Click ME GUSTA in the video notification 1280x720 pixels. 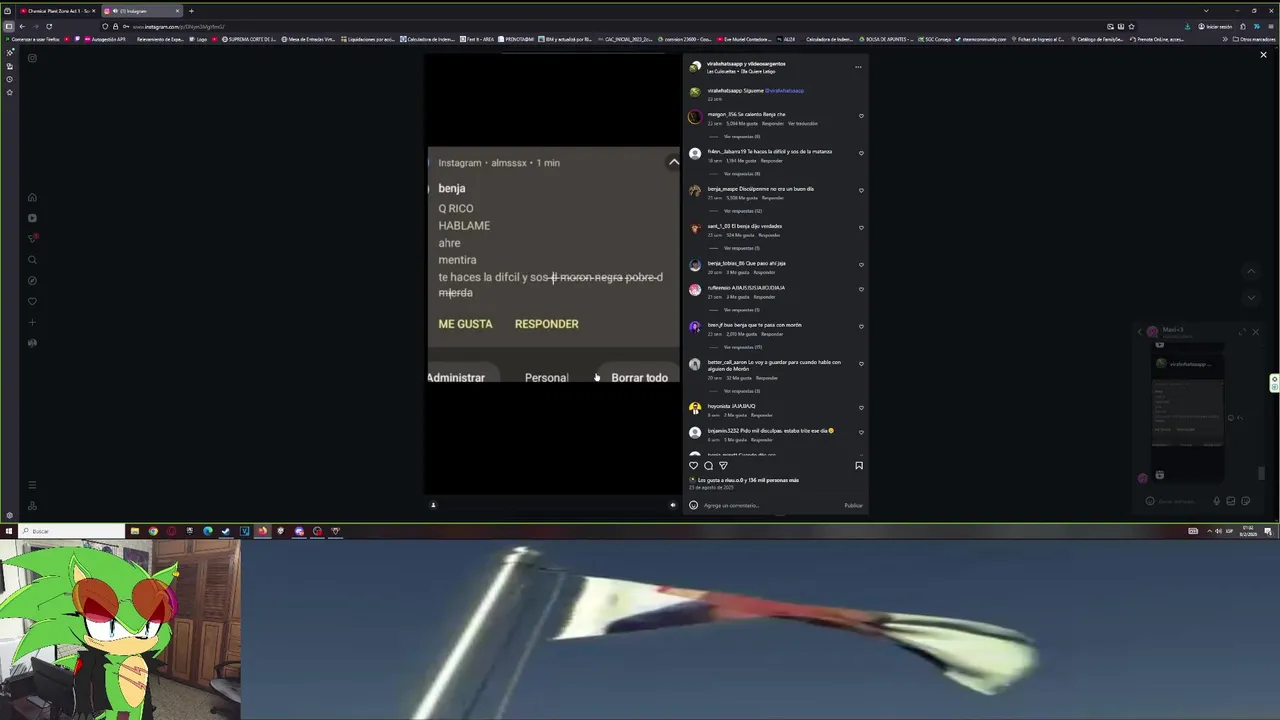(466, 324)
